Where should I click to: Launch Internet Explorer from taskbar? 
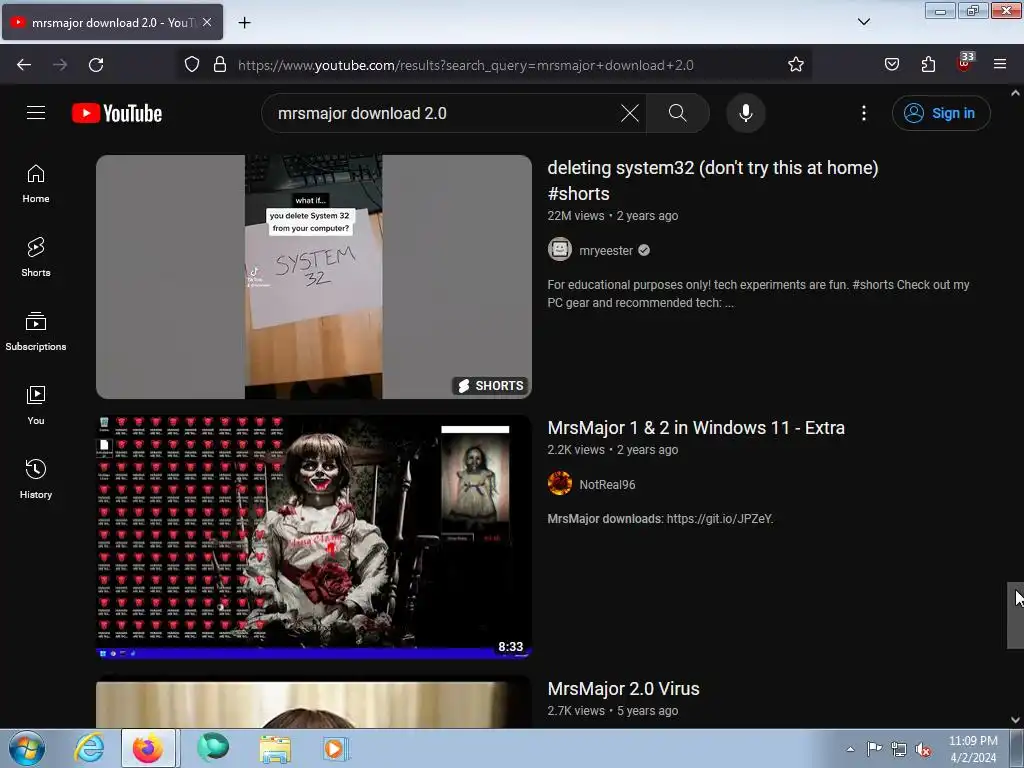pyautogui.click(x=89, y=748)
